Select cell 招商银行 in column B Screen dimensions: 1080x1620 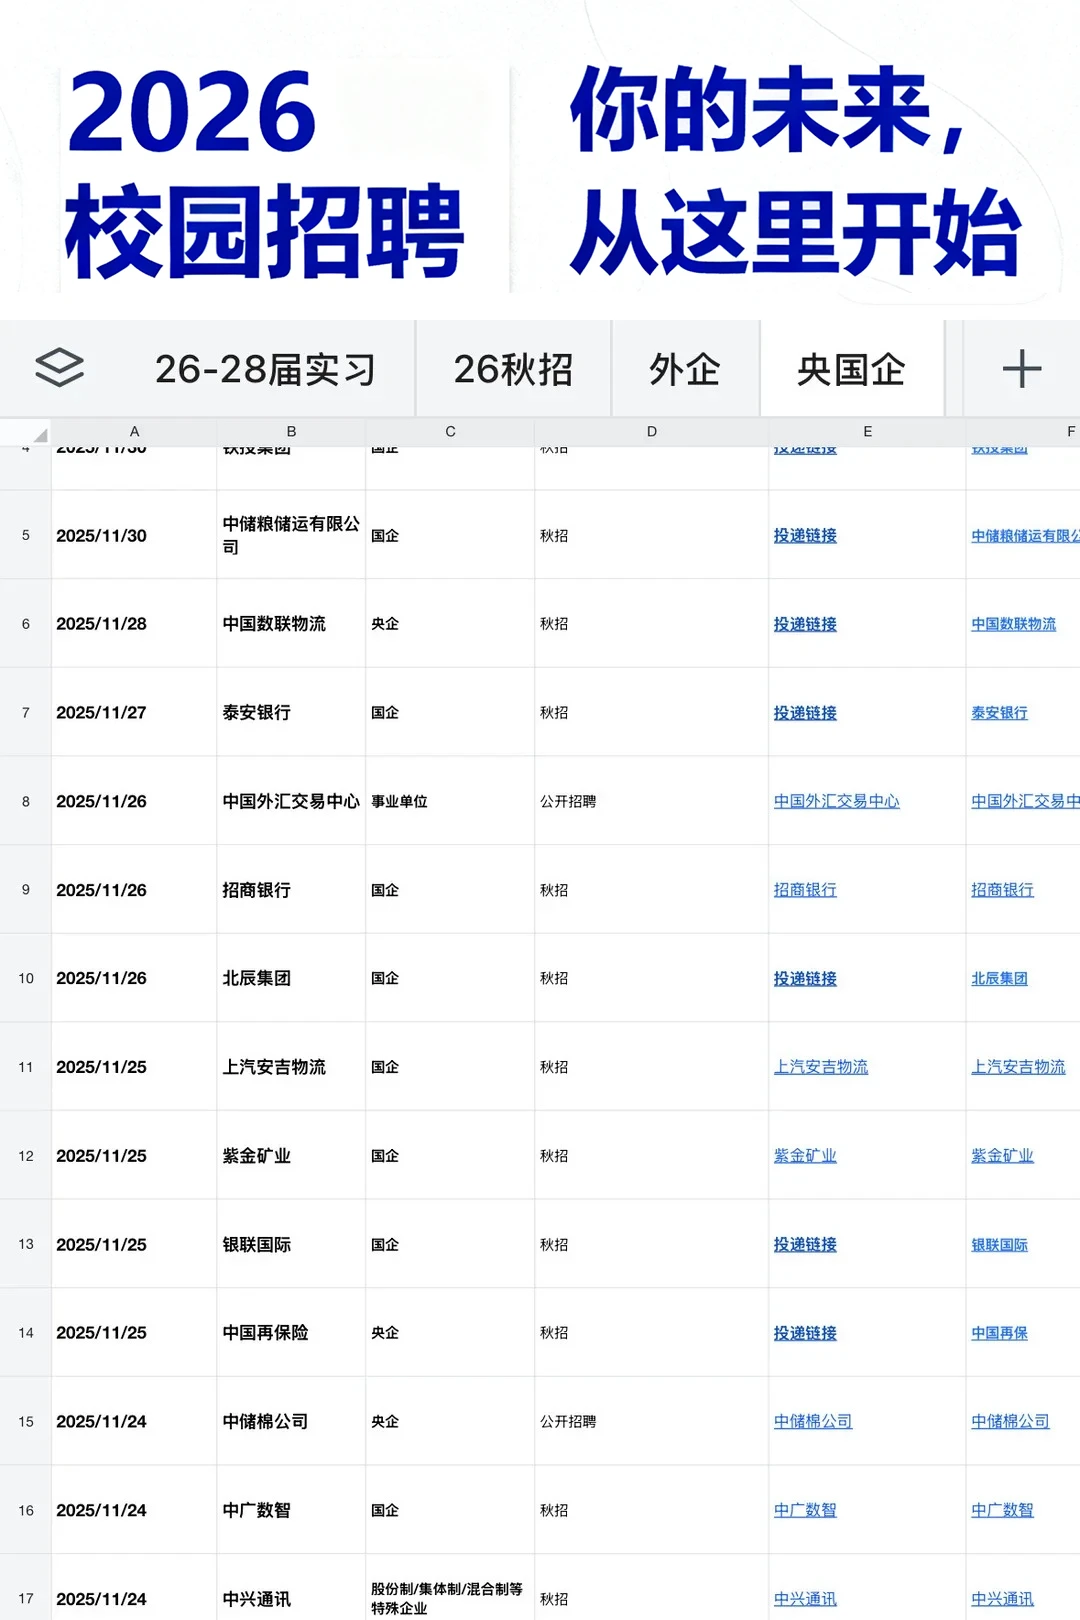[291, 889]
